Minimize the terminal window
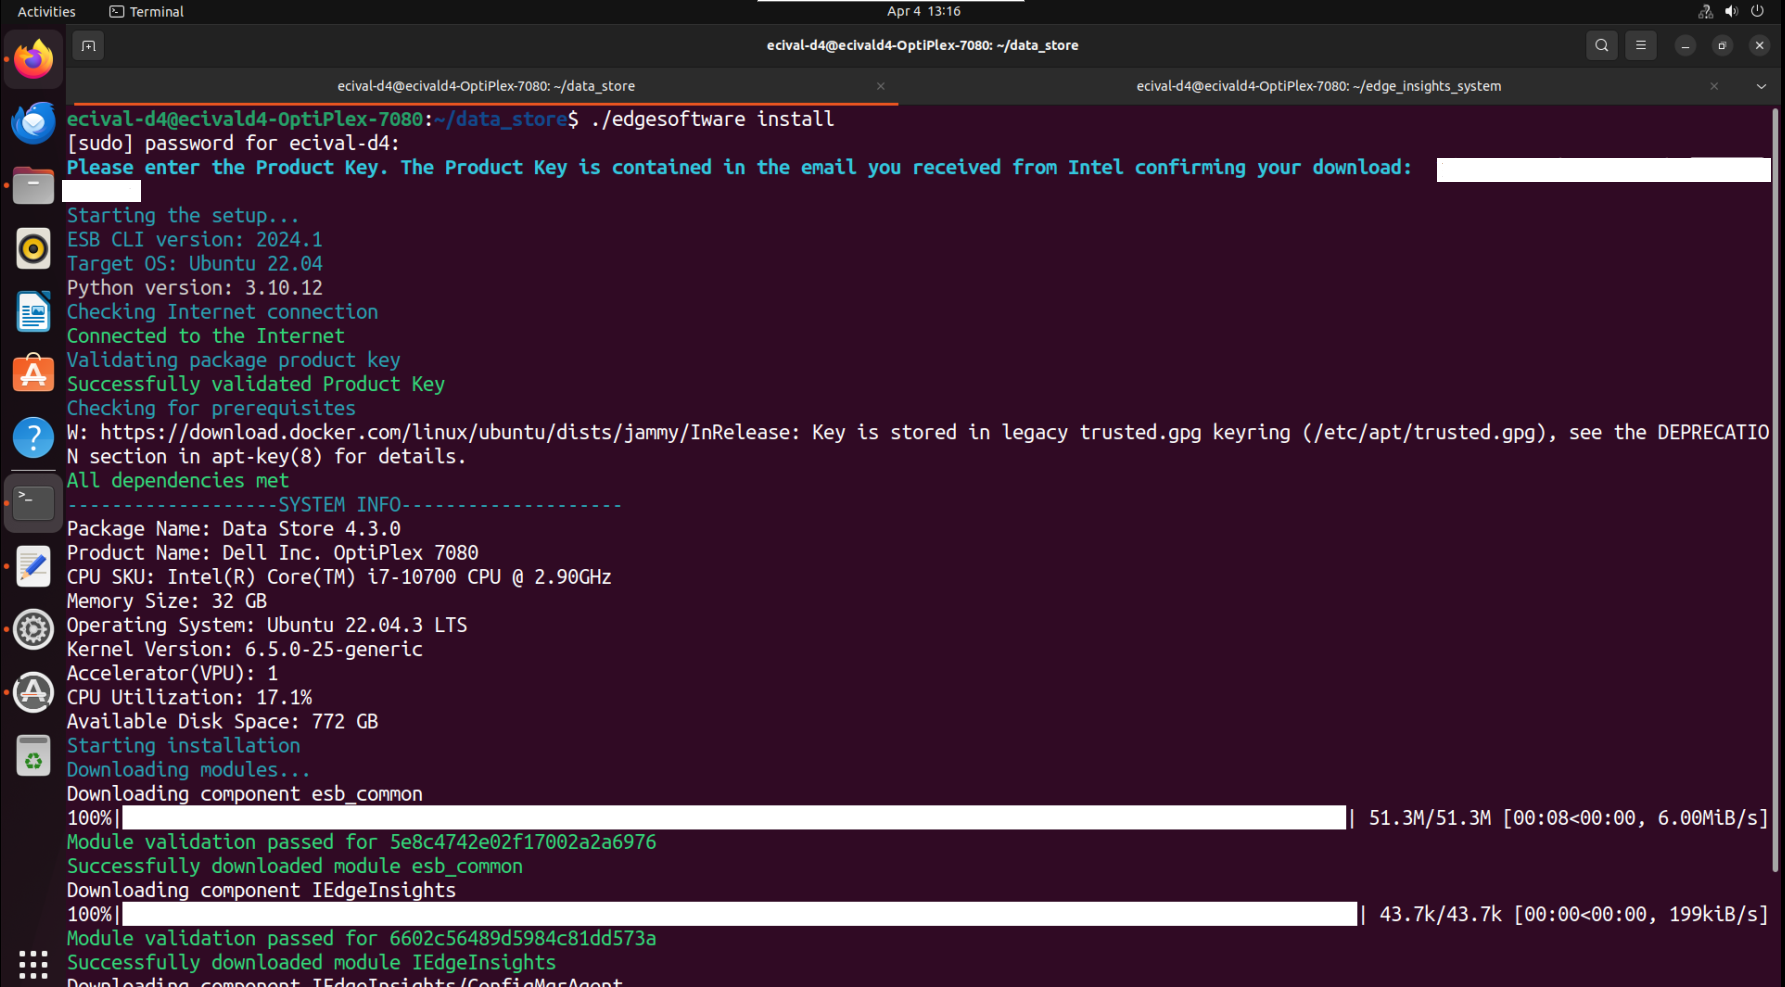The height and width of the screenshot is (987, 1785). pos(1685,45)
